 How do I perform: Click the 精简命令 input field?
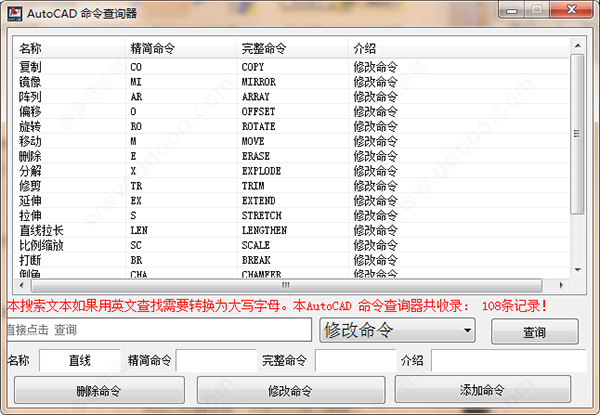pyautogui.click(x=216, y=360)
